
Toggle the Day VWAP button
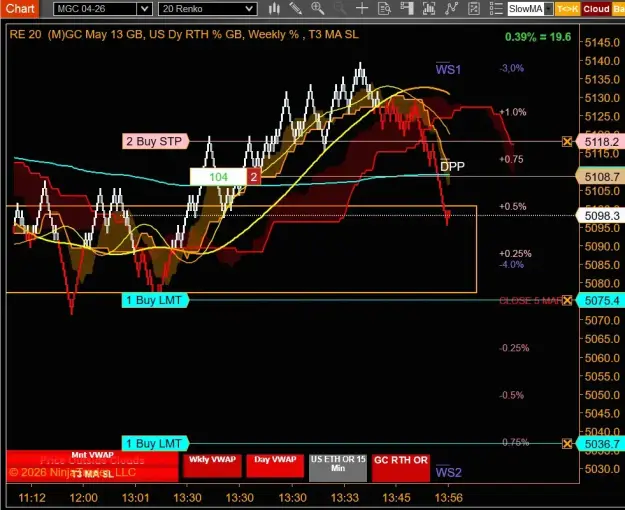(275, 465)
